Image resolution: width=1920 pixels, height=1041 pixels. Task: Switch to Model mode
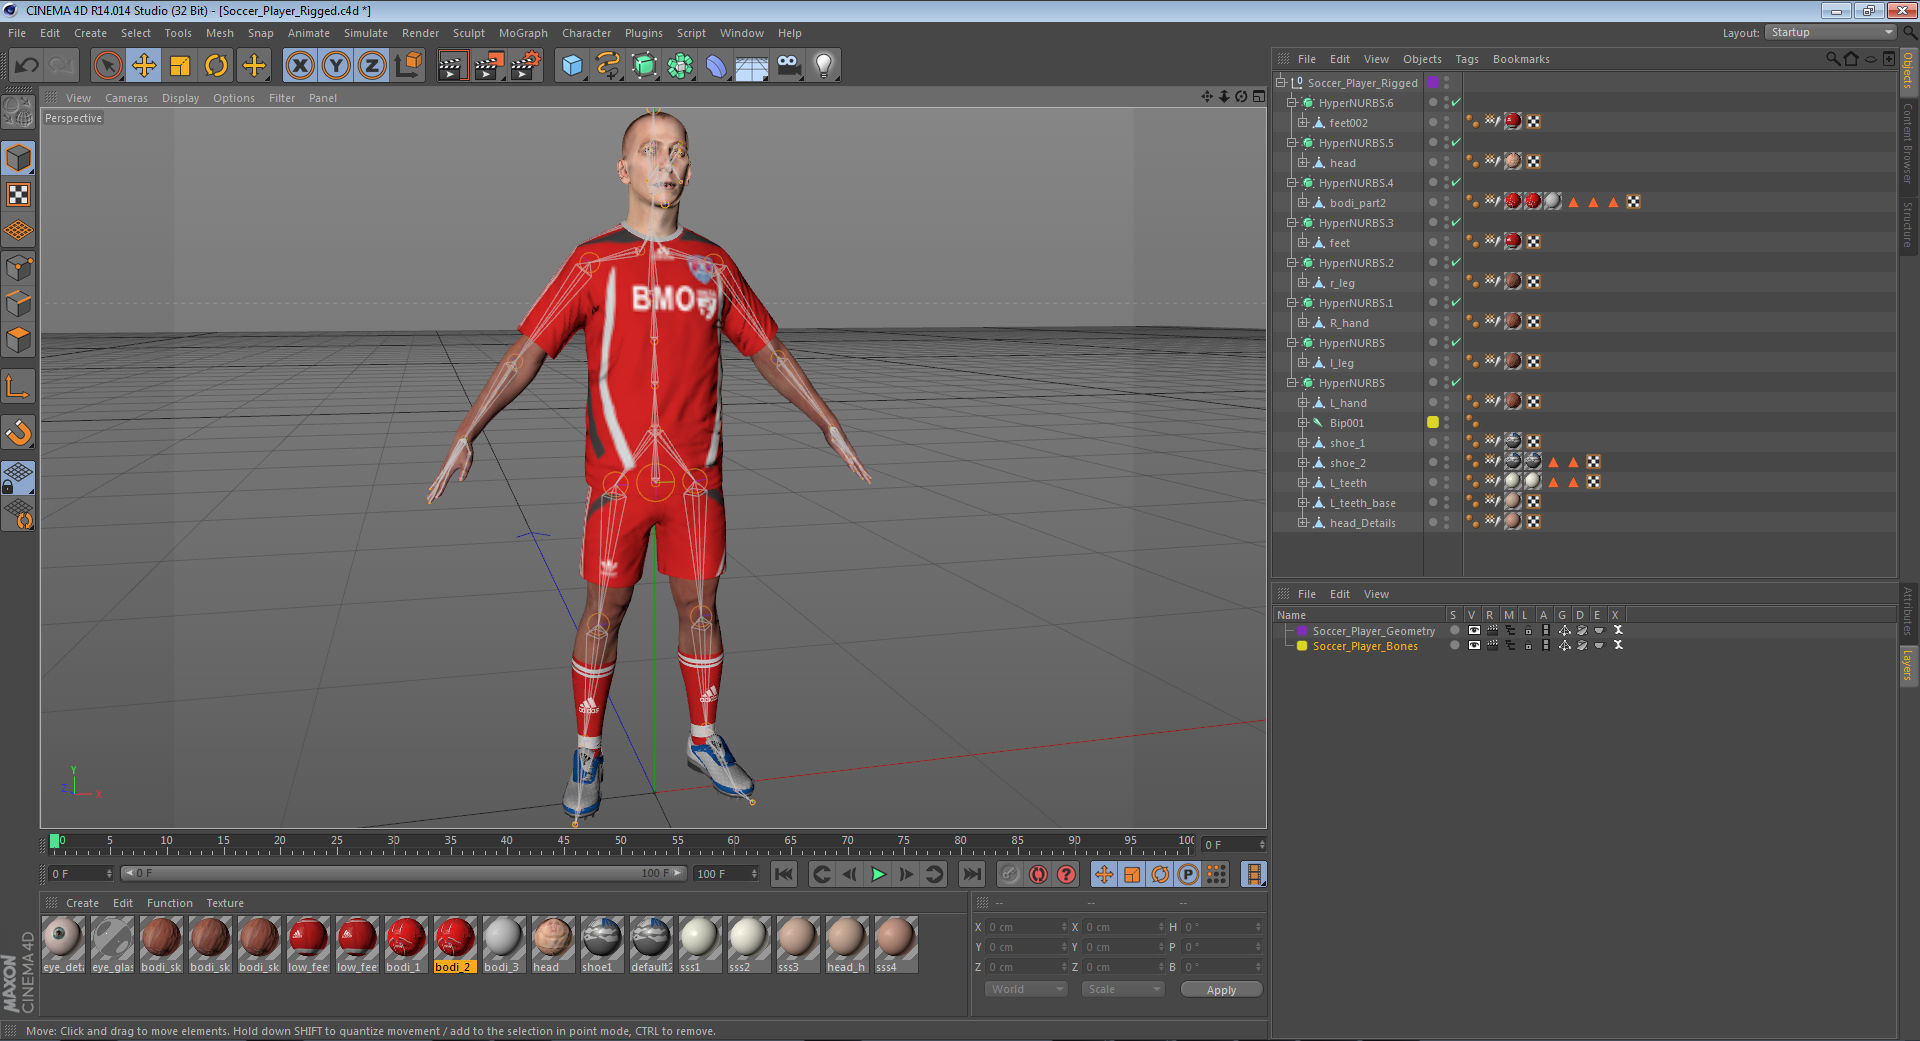(x=19, y=158)
